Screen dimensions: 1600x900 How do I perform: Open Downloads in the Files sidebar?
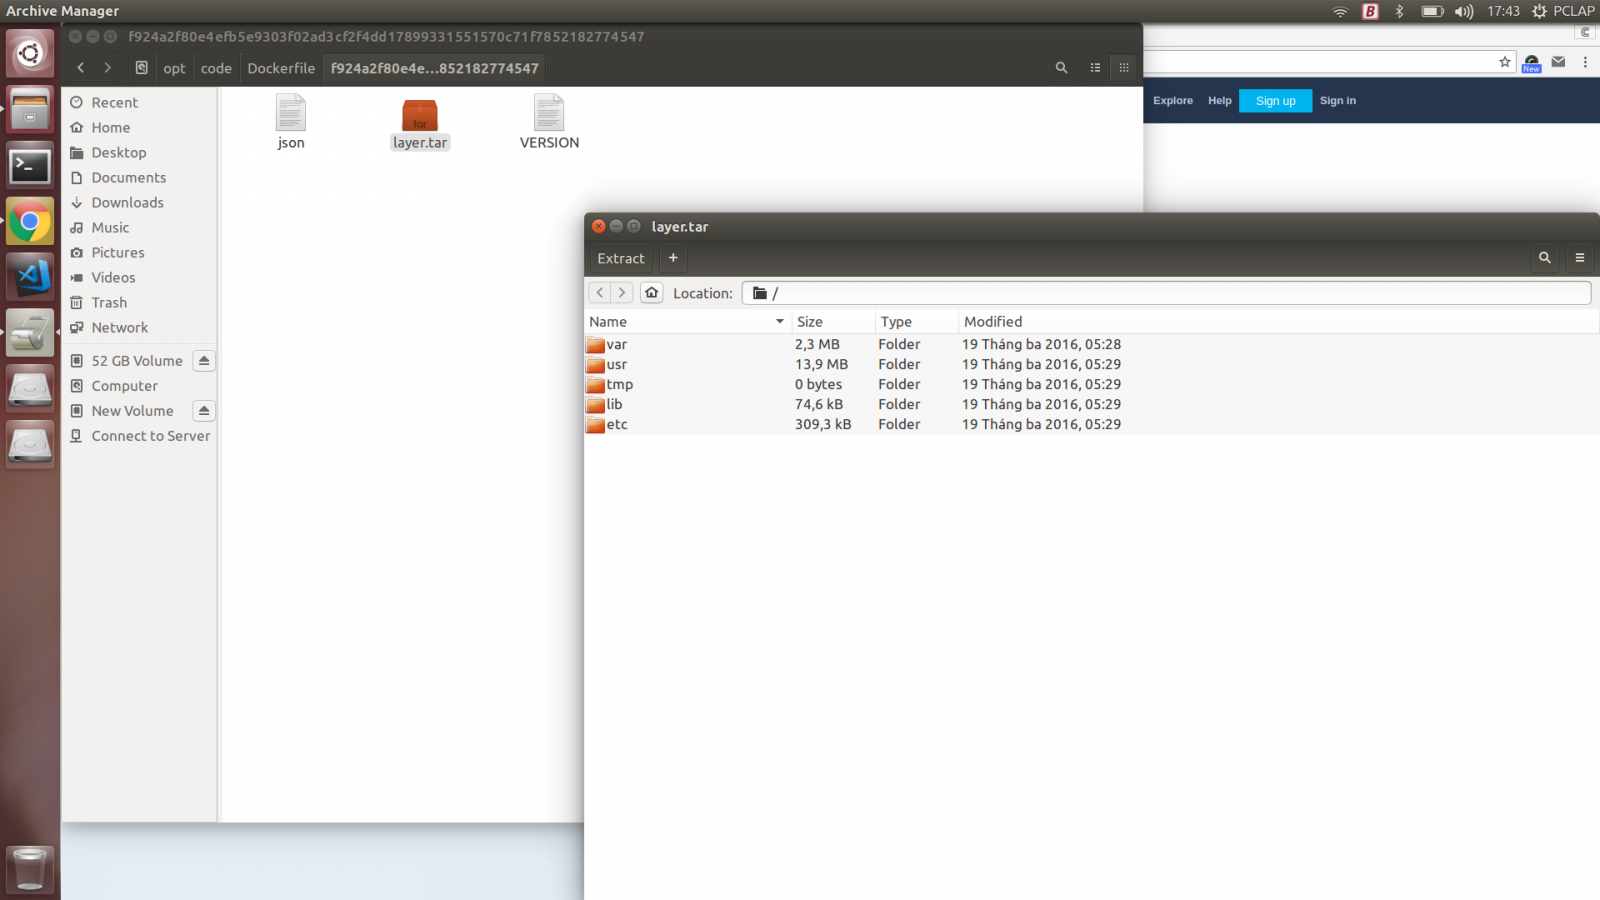127,203
